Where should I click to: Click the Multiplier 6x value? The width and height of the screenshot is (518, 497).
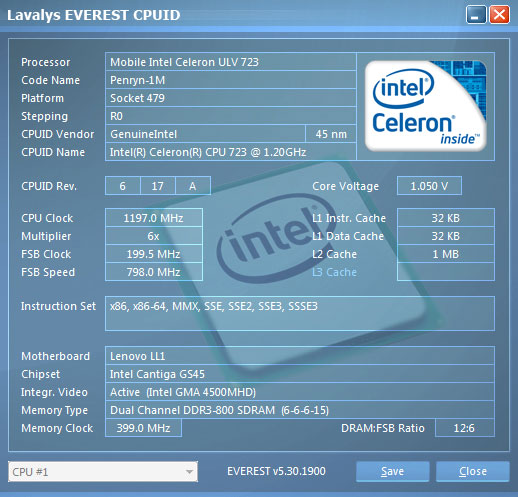pos(154,236)
